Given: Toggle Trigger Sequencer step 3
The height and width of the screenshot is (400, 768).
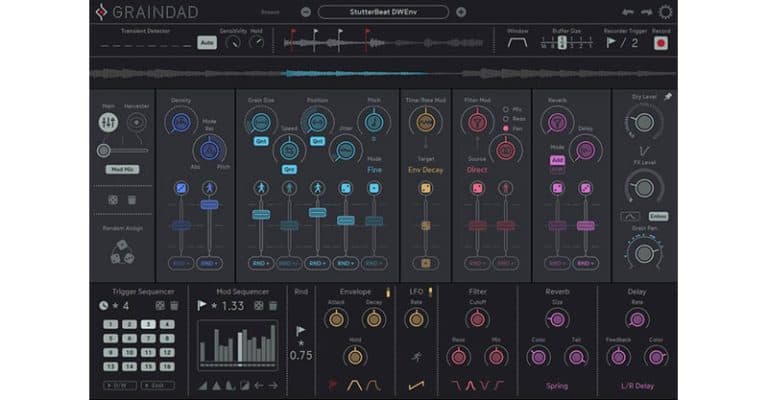Looking at the screenshot, I should 148,324.
